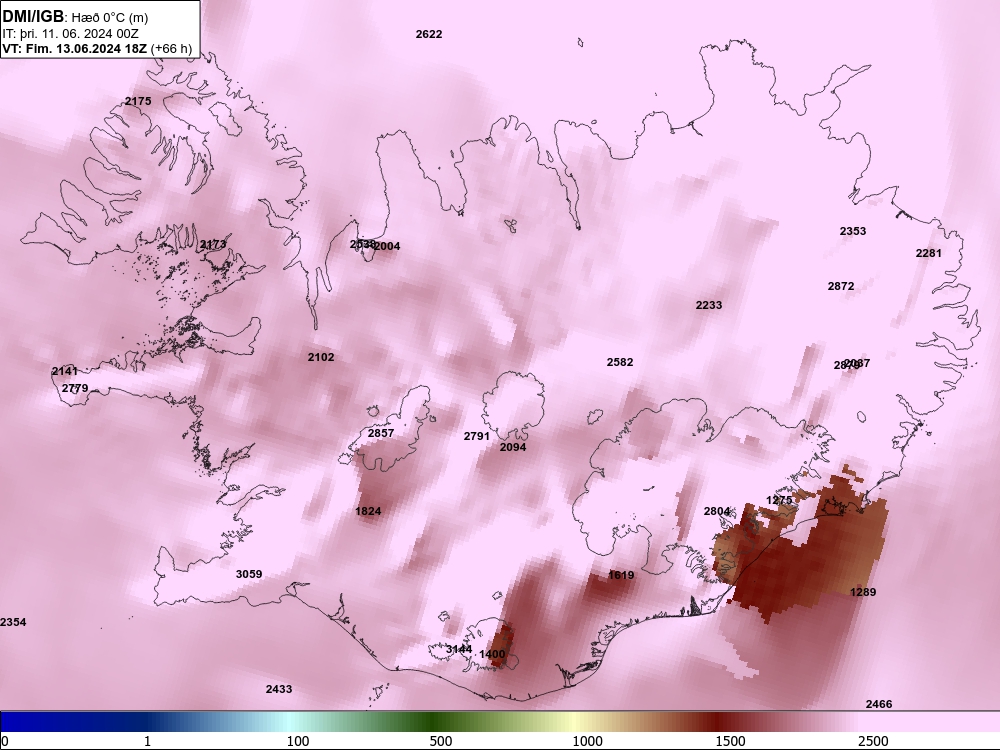Select the '100' label on the color scale
This screenshot has width=1000, height=750.
tap(298, 741)
